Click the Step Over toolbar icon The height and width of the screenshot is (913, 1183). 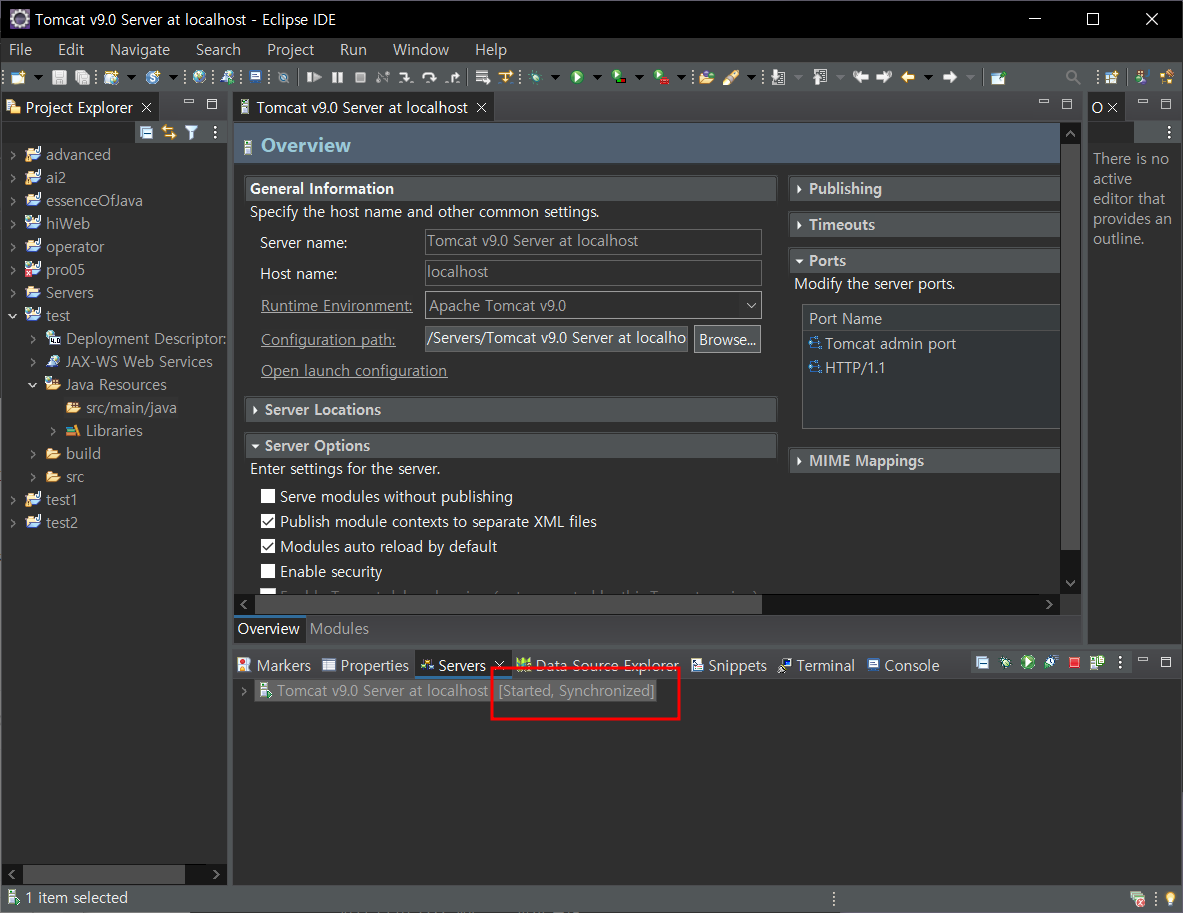(429, 77)
